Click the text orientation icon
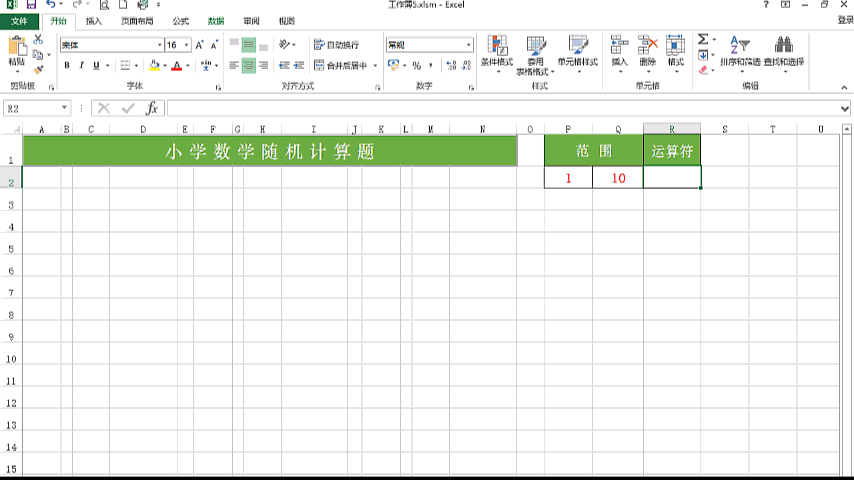The image size is (854, 480). click(284, 45)
